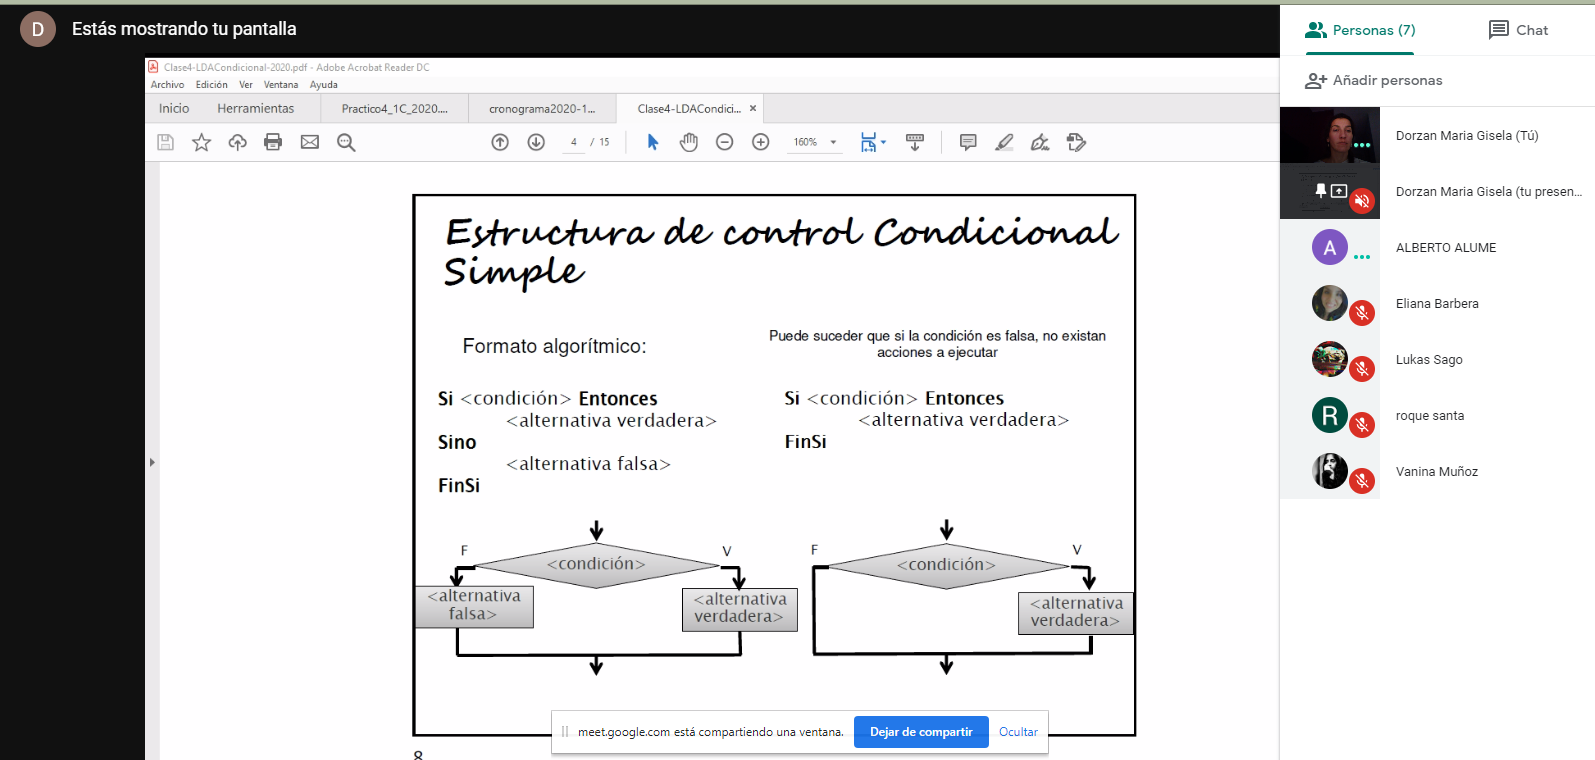This screenshot has height=760, width=1595.
Task: Open the Chat tab in Meet
Action: click(1518, 30)
